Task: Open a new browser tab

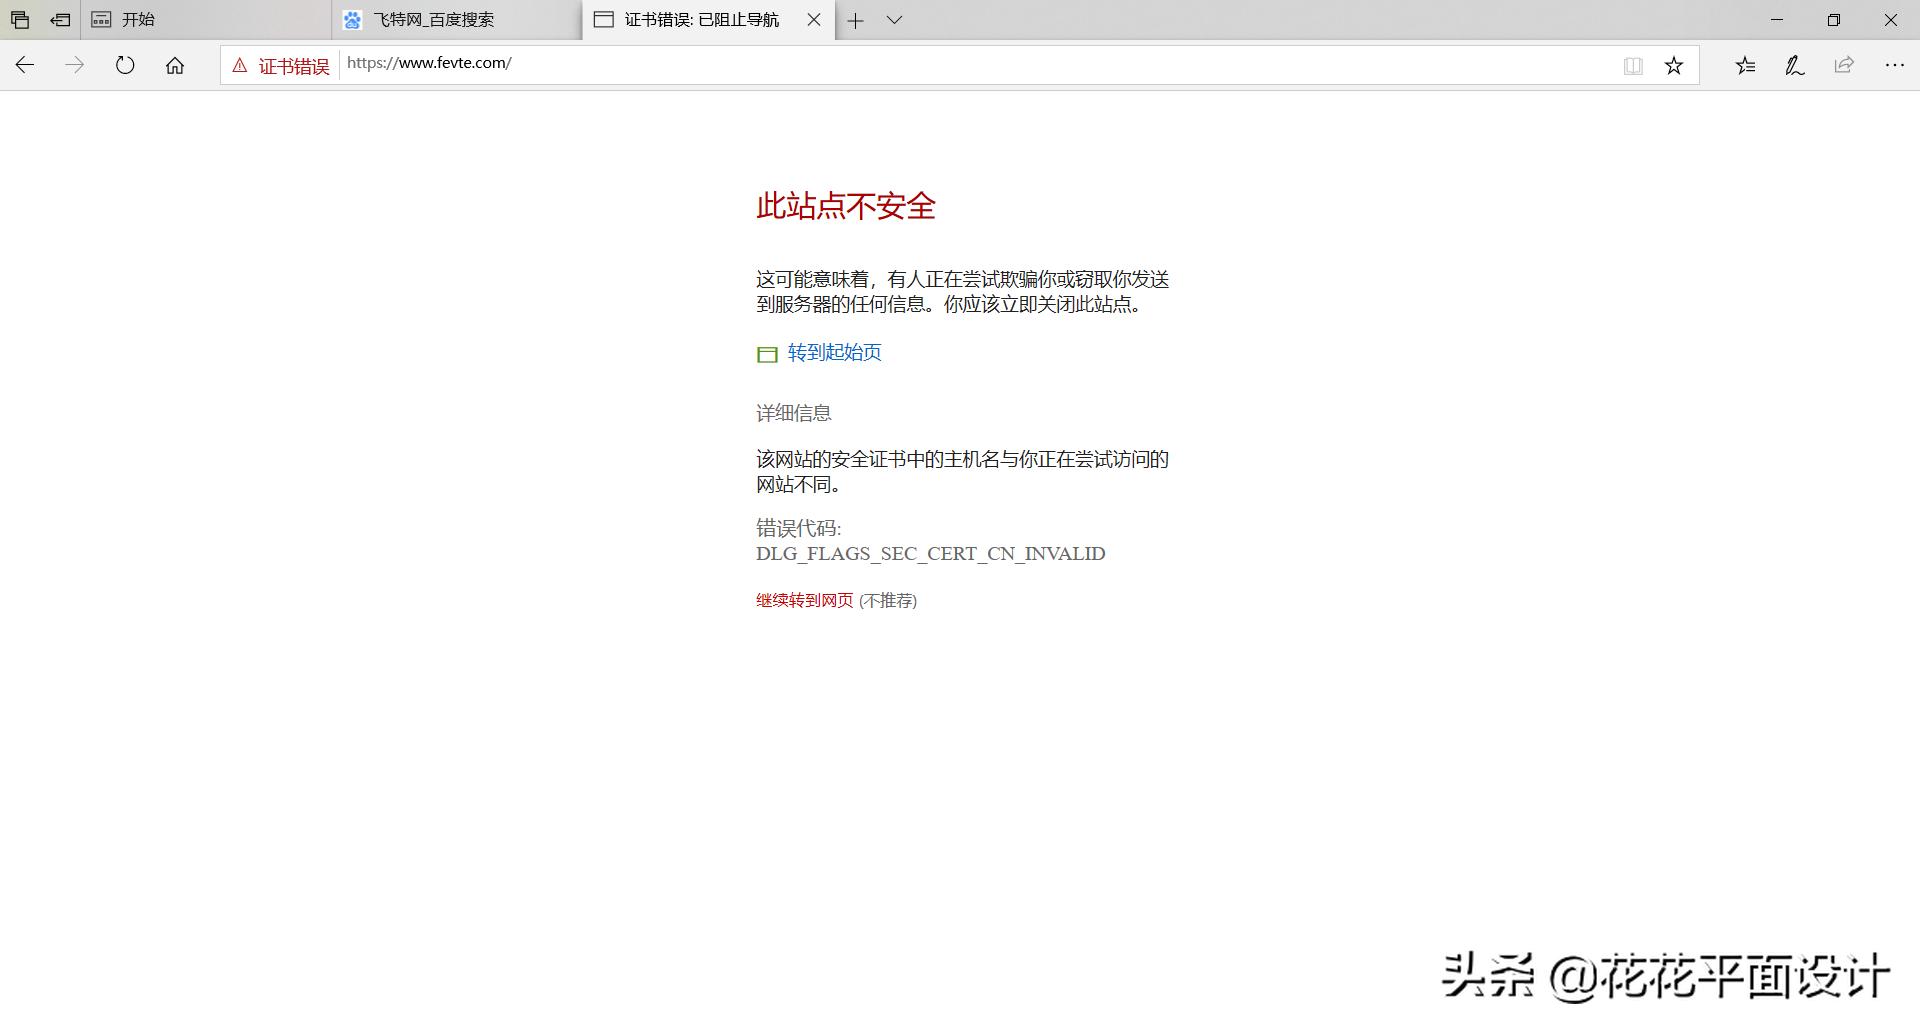Action: click(857, 19)
